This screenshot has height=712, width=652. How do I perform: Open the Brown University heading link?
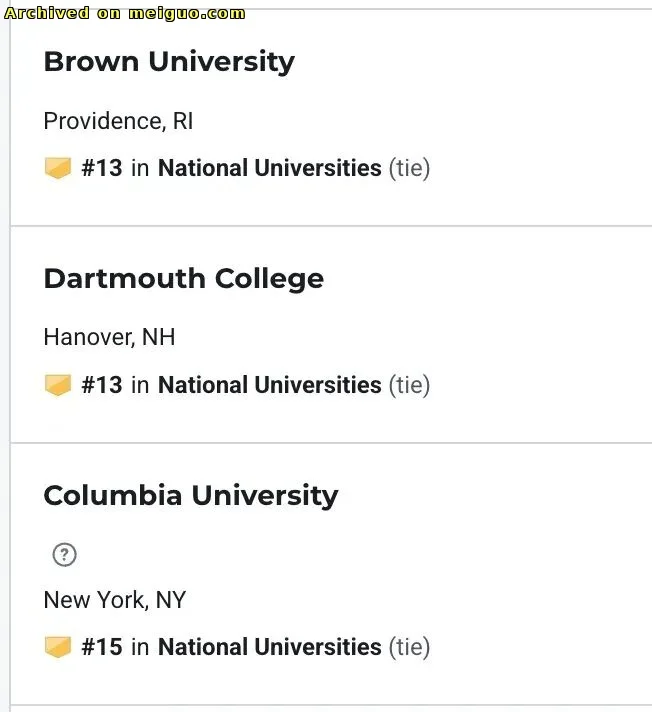169,62
